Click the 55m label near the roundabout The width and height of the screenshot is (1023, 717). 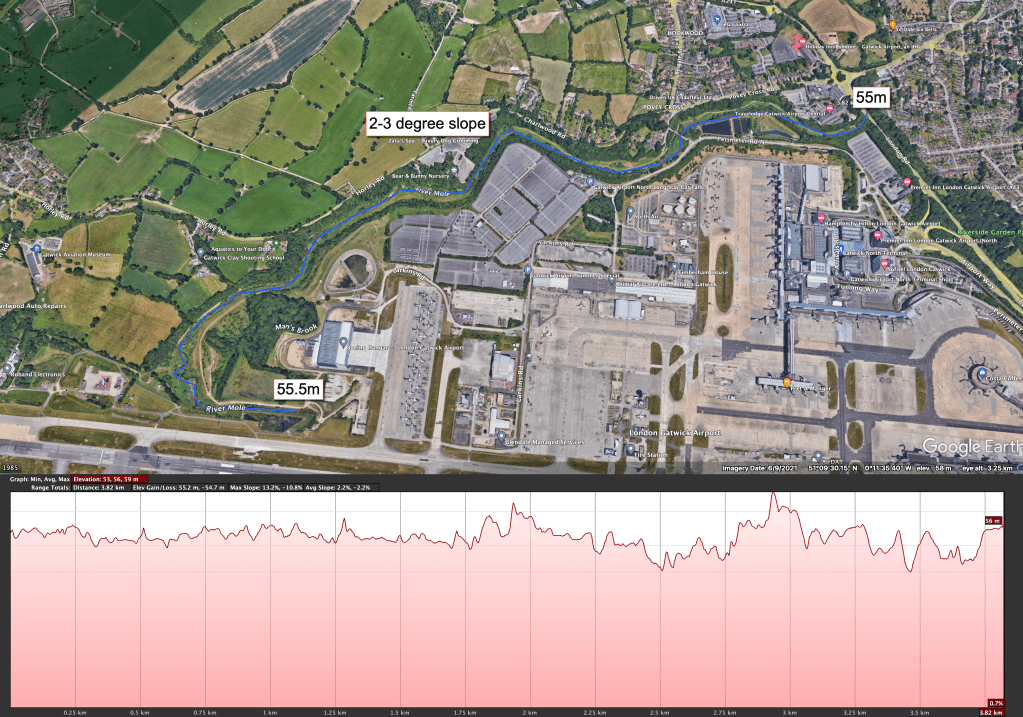pyautogui.click(x=870, y=98)
